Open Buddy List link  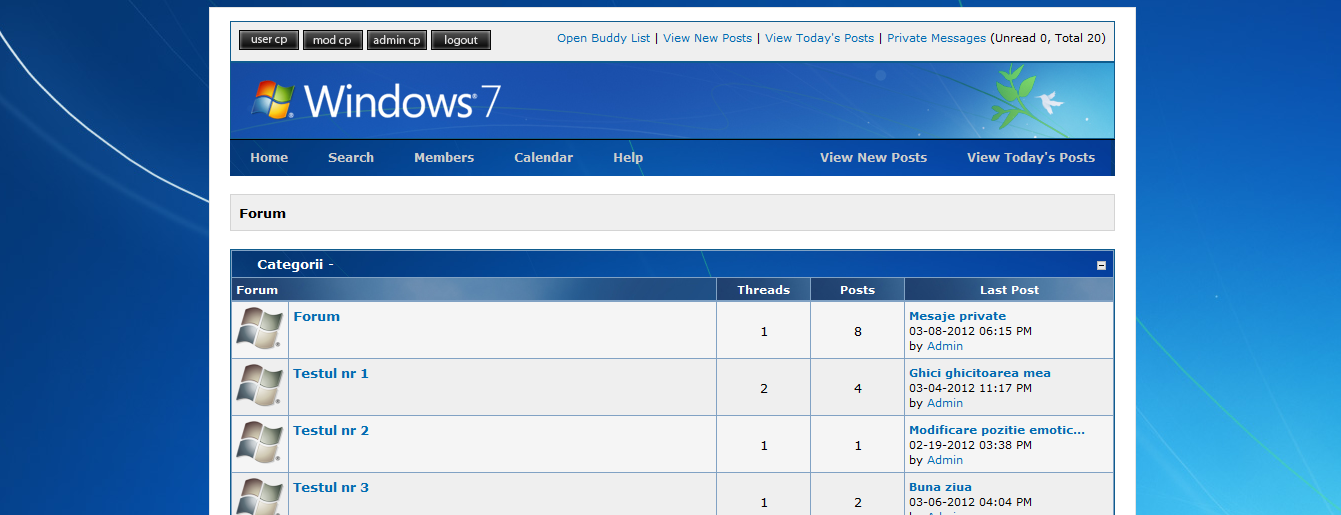(x=603, y=38)
